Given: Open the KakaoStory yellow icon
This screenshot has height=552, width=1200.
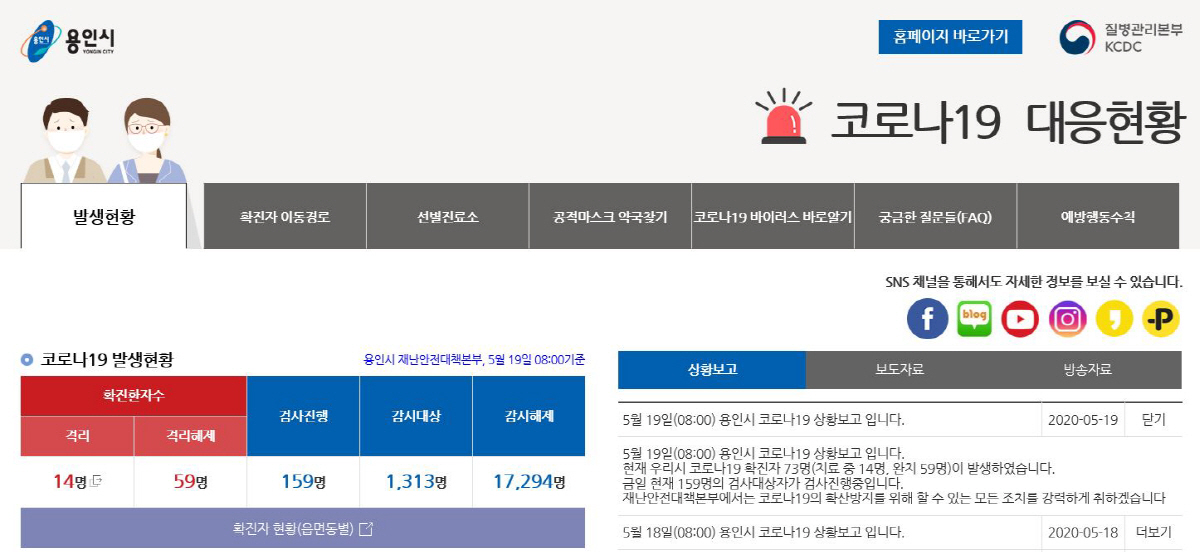Looking at the screenshot, I should tap(1114, 319).
